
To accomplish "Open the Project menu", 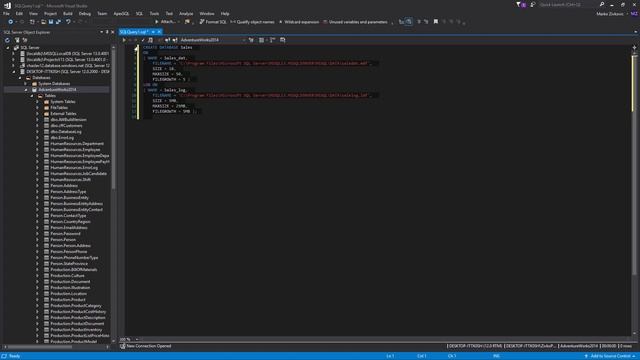I will (x=50, y=13).
